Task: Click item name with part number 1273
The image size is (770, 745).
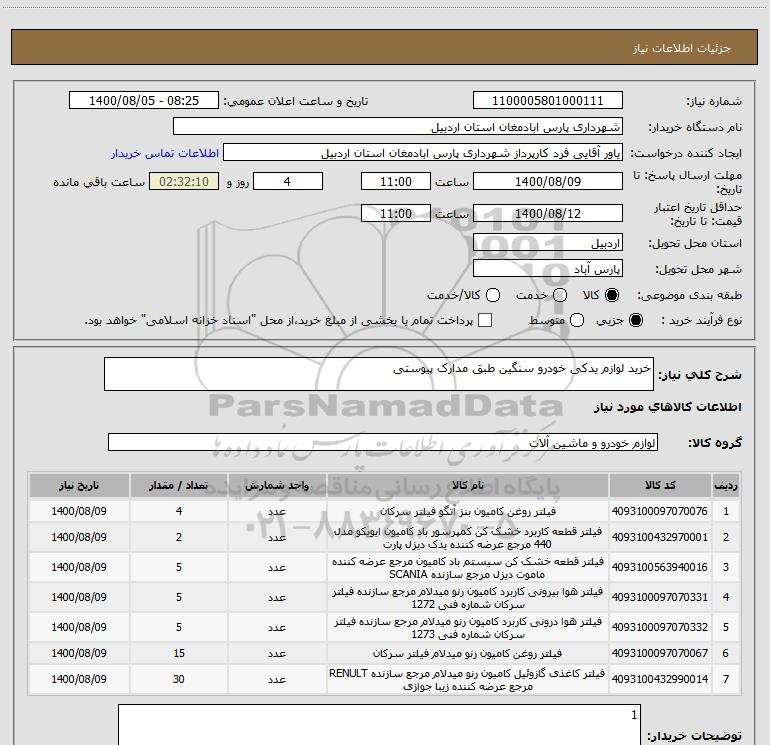Action: tap(468, 627)
